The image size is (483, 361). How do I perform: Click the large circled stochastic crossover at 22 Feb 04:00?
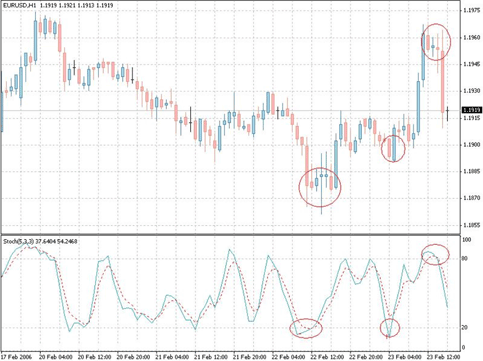(306, 328)
